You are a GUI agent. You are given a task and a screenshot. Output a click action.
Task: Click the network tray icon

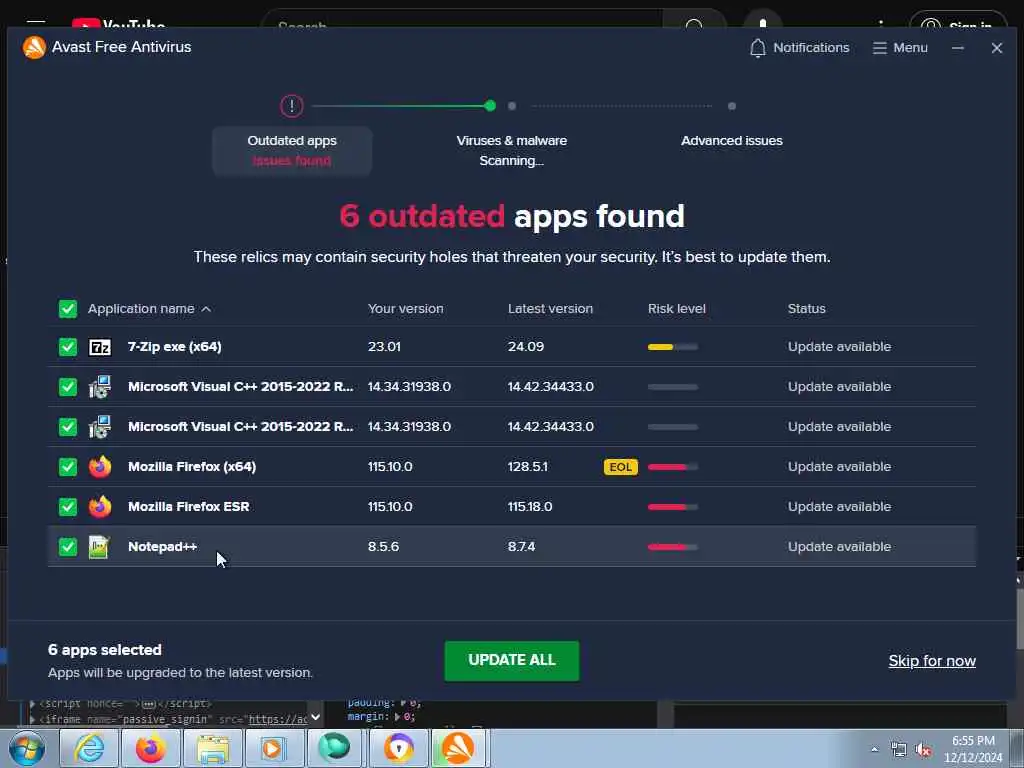[x=899, y=750]
